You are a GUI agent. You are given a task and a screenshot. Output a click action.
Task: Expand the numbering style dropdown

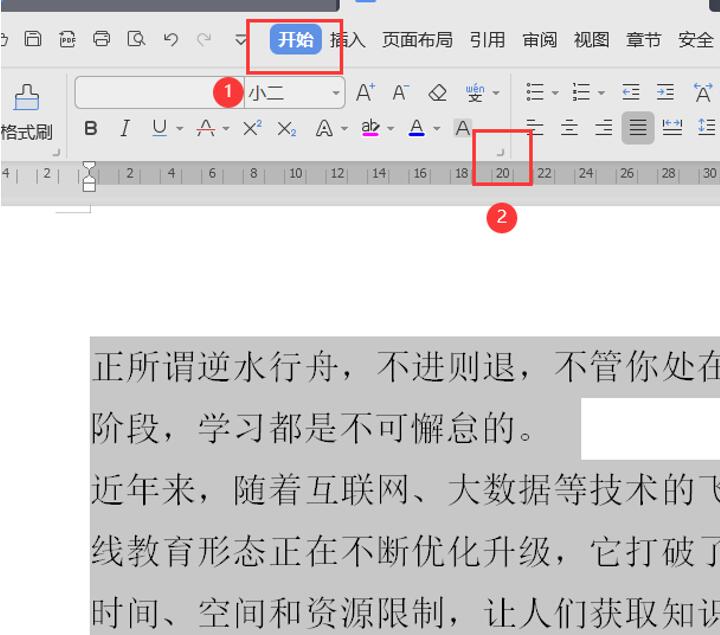point(602,93)
